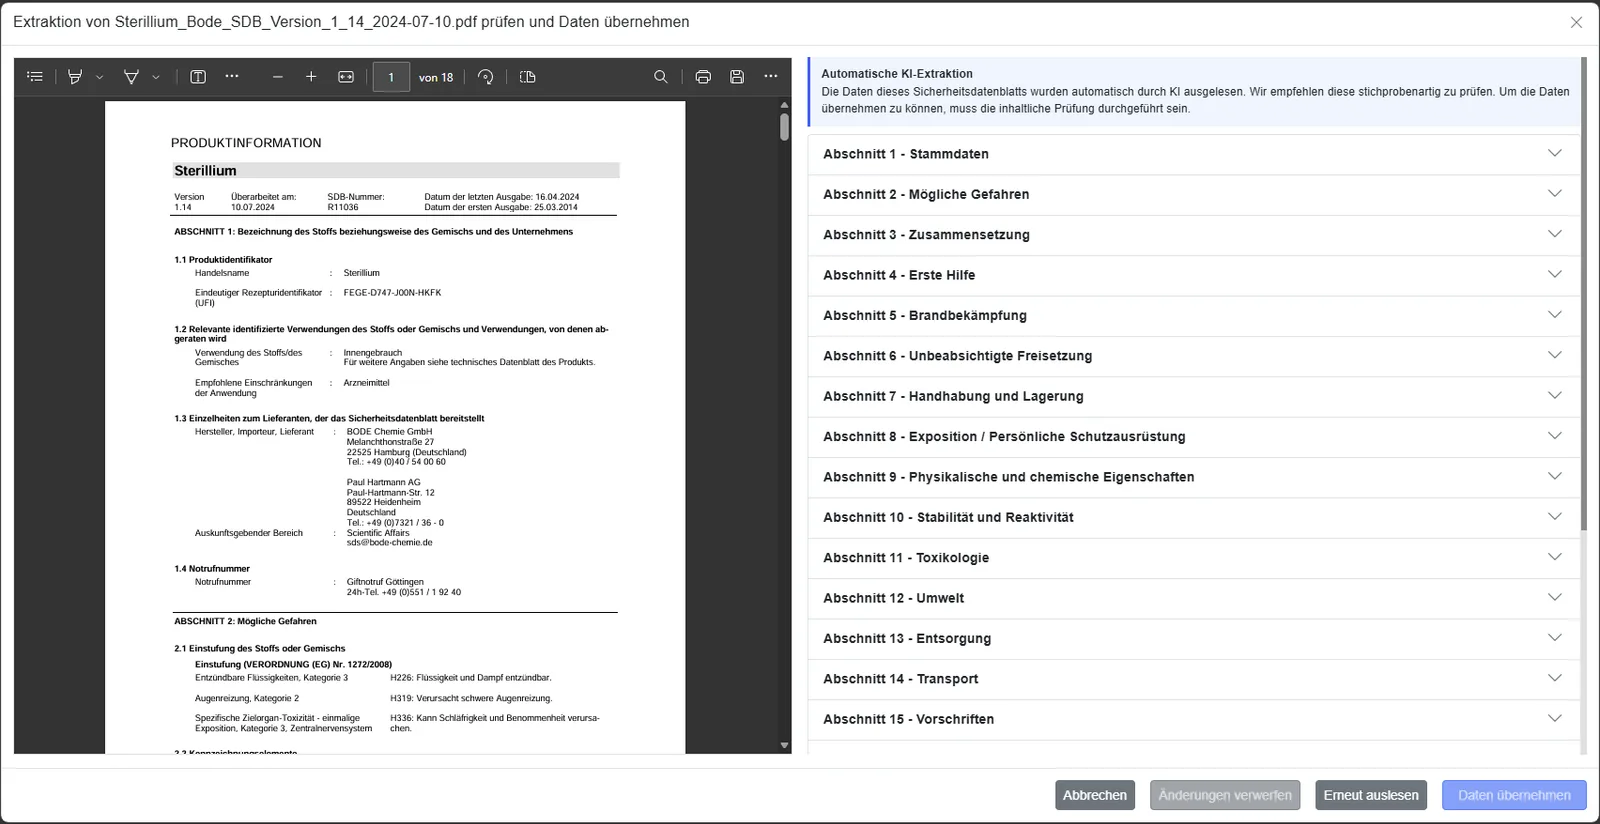The width and height of the screenshot is (1600, 824).
Task: Click the 'von 18' page count label
Action: [x=436, y=77]
